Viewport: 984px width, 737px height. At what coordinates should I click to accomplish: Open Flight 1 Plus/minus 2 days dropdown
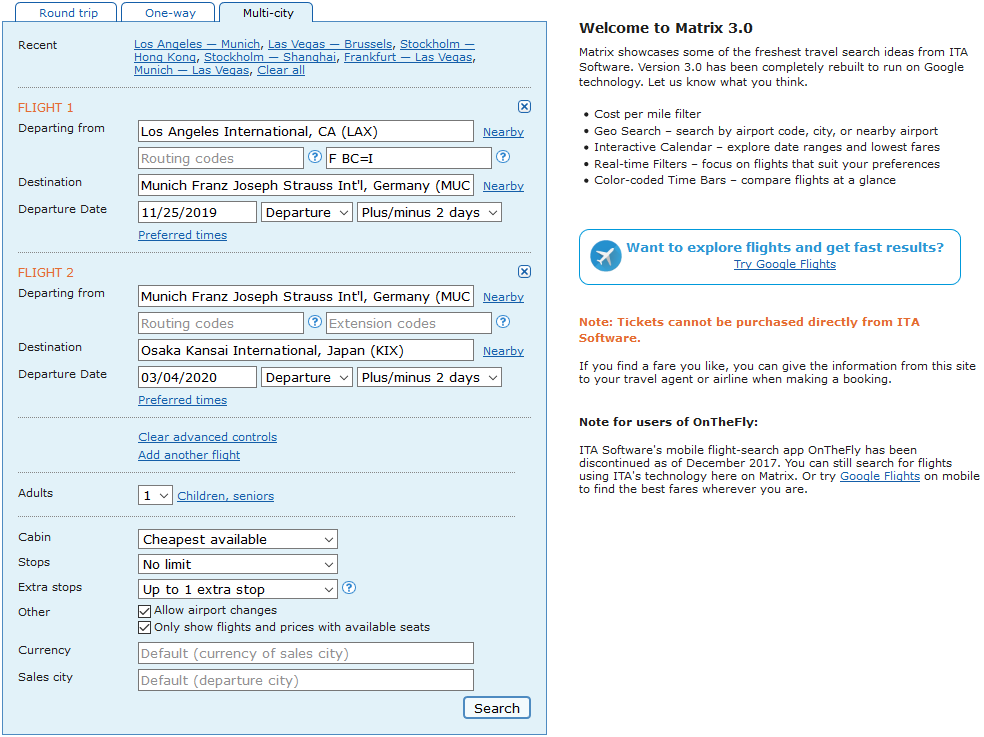429,213
